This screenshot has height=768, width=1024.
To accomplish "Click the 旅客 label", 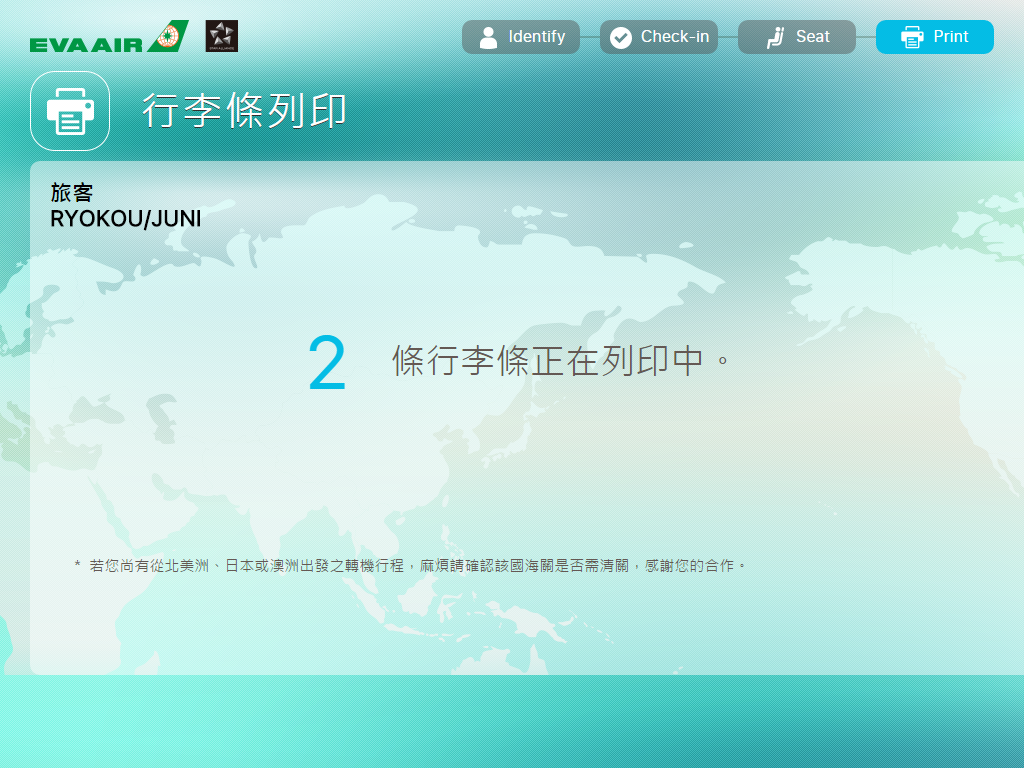I will point(72,193).
